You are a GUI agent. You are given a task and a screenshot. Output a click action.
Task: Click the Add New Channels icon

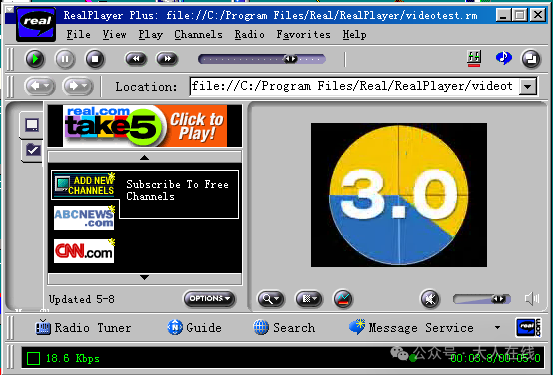(x=85, y=185)
